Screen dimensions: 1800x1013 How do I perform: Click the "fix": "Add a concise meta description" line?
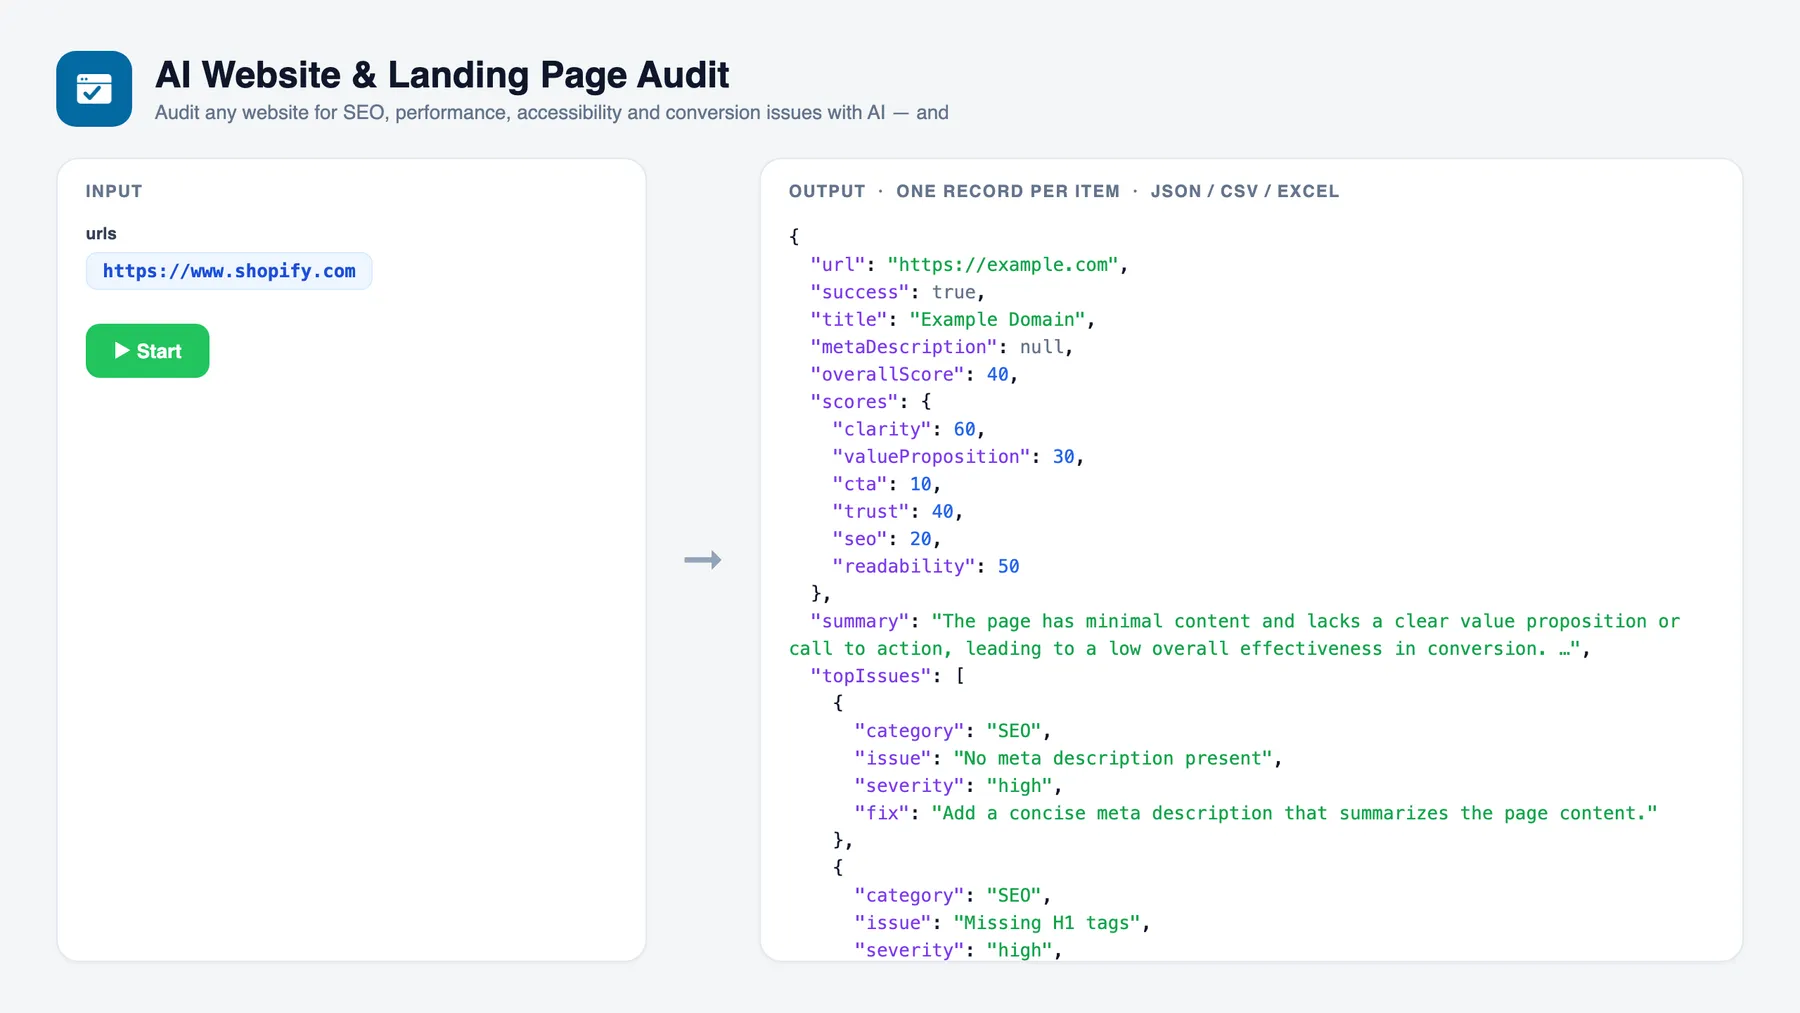(x=1256, y=813)
